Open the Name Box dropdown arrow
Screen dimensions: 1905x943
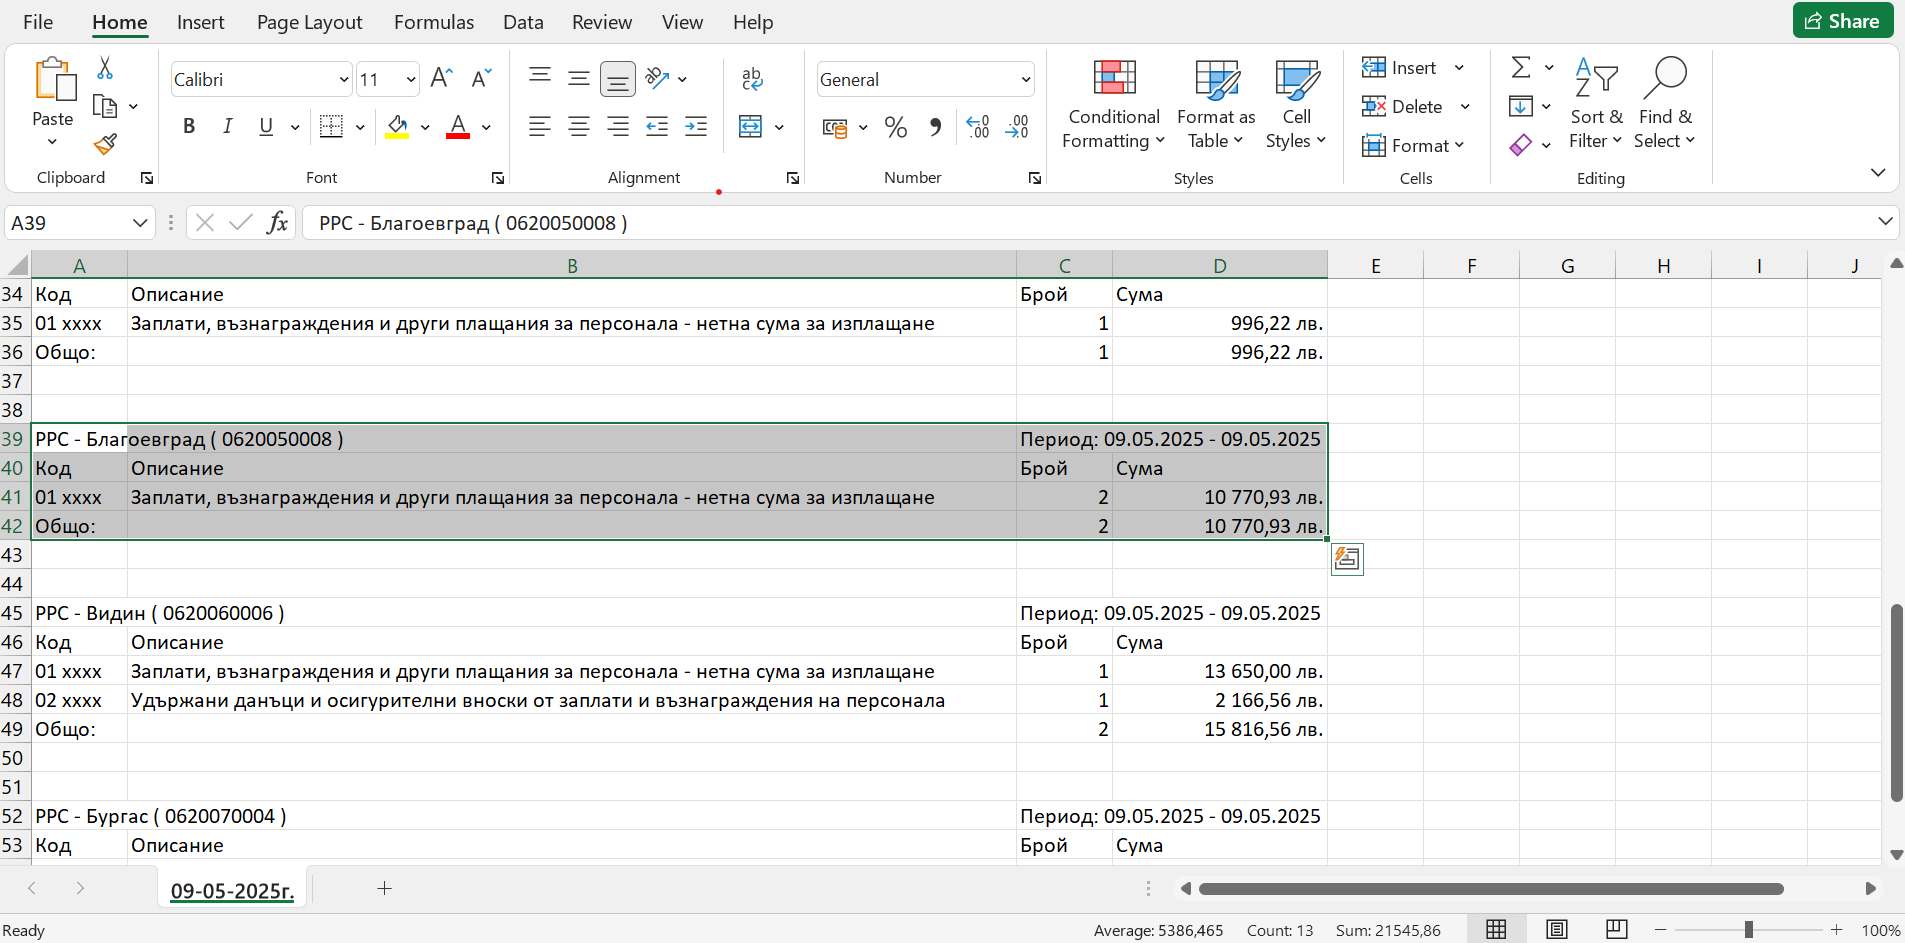(140, 223)
